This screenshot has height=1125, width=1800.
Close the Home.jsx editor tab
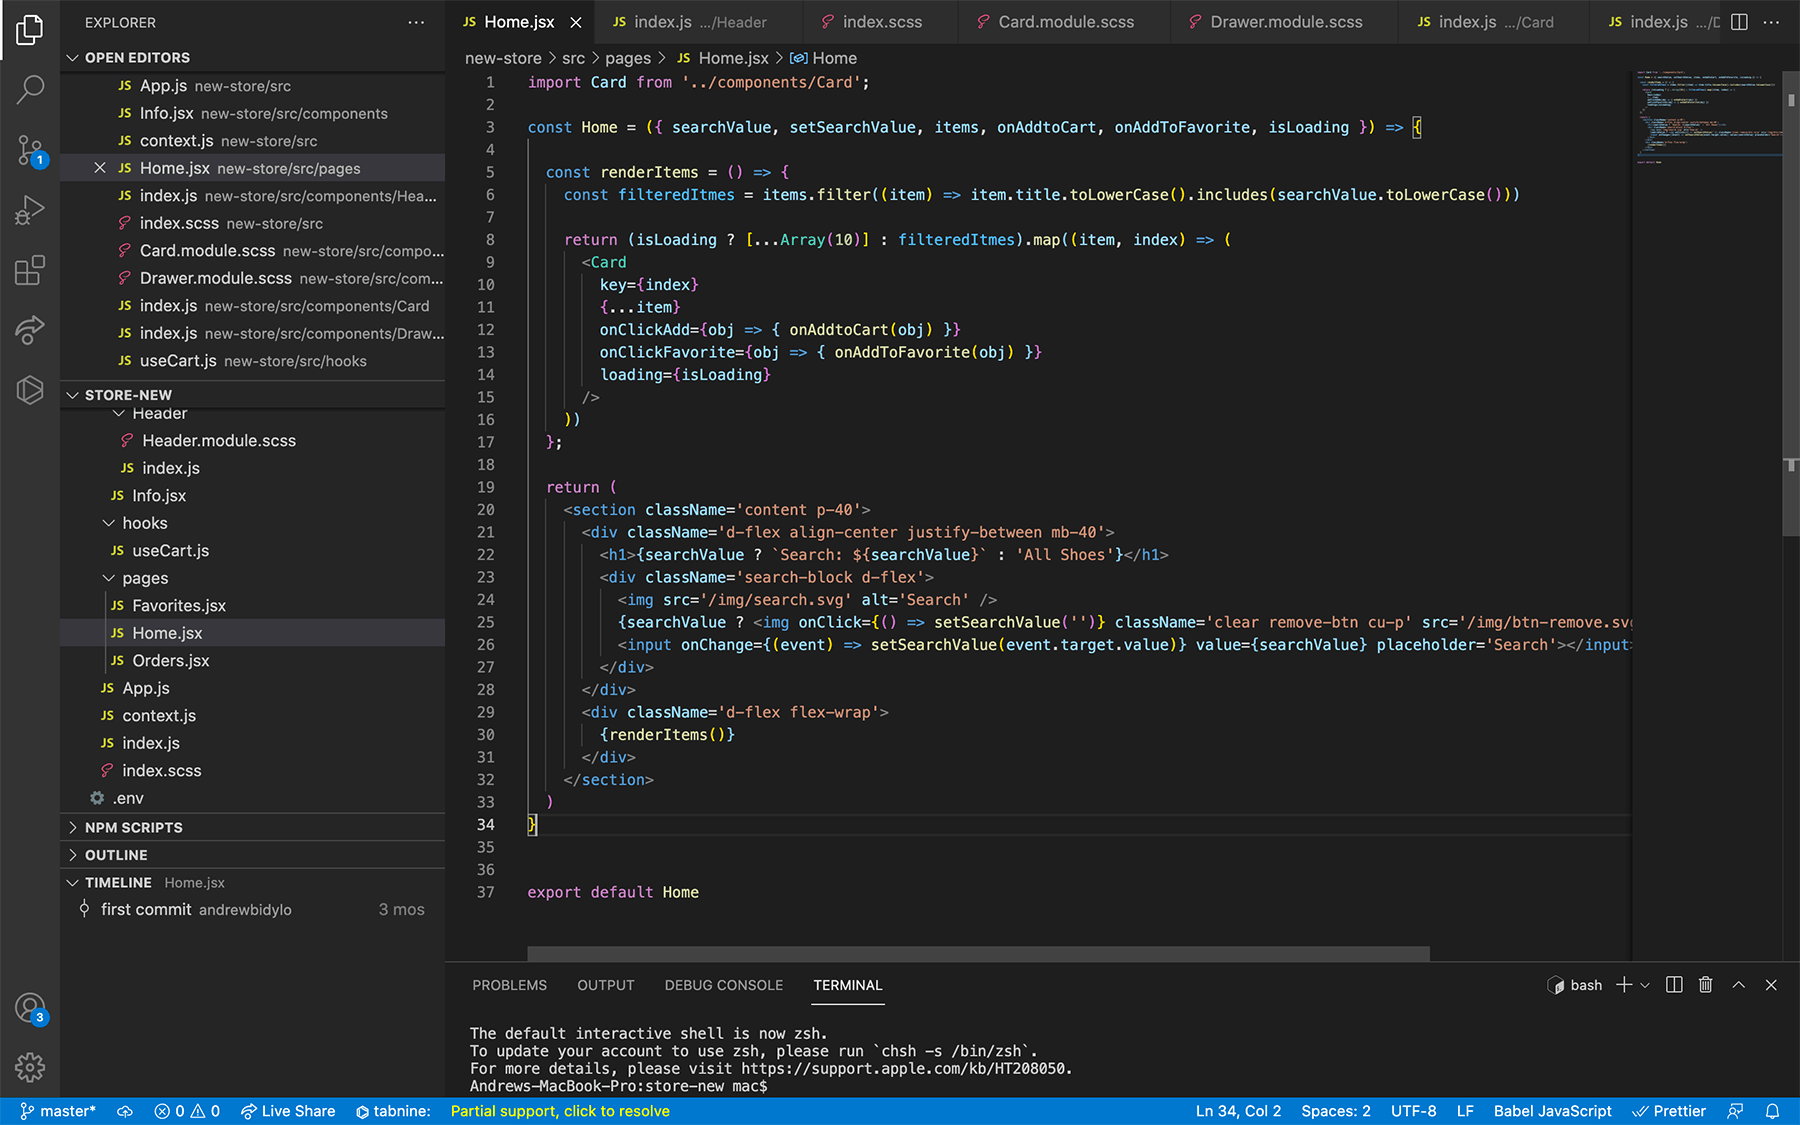tap(576, 22)
